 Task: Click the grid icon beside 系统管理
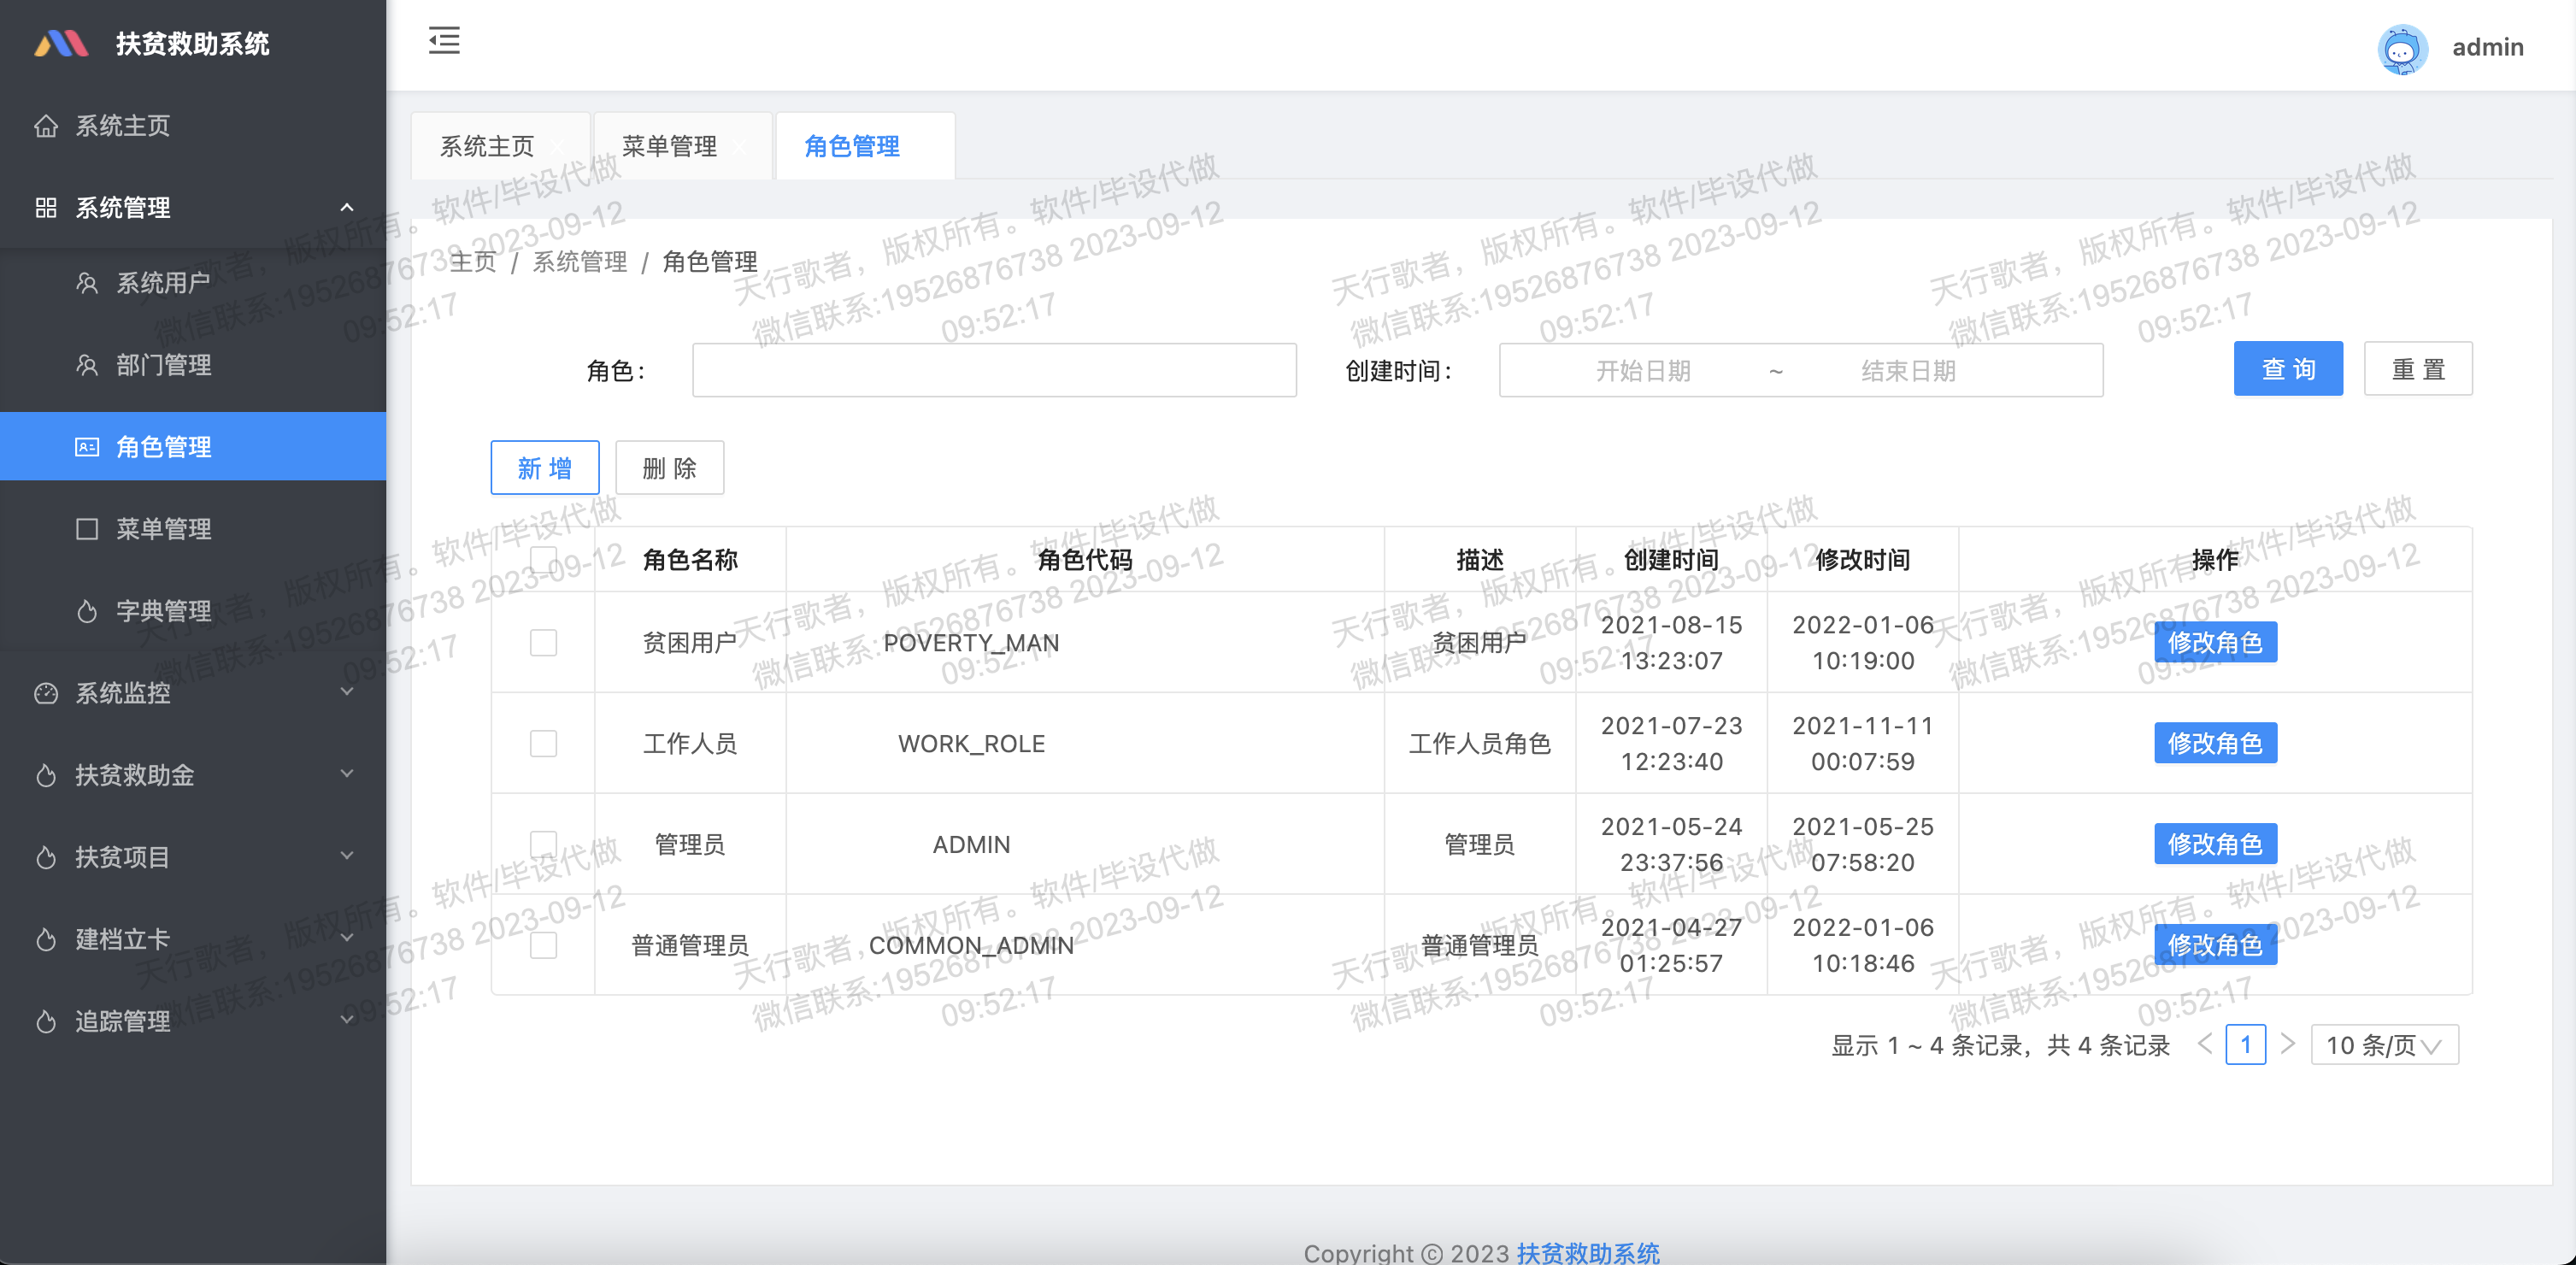tap(46, 208)
